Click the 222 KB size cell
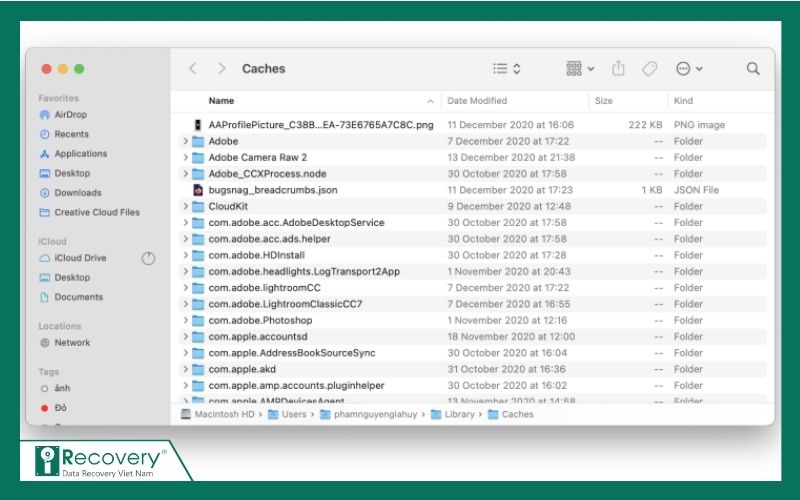This screenshot has height=500, width=800. [x=645, y=125]
